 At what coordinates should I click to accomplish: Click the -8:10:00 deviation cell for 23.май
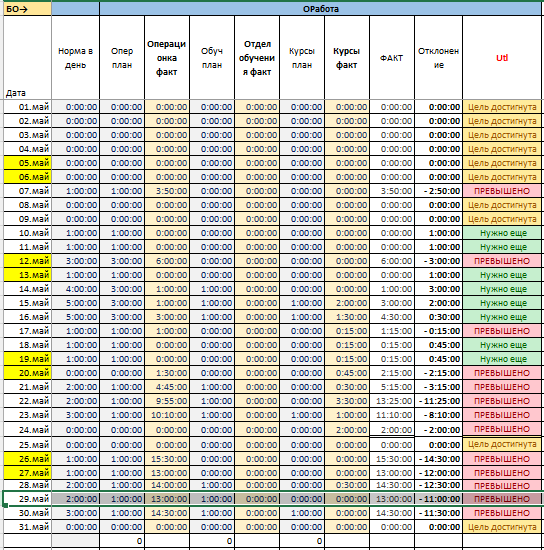click(x=438, y=415)
